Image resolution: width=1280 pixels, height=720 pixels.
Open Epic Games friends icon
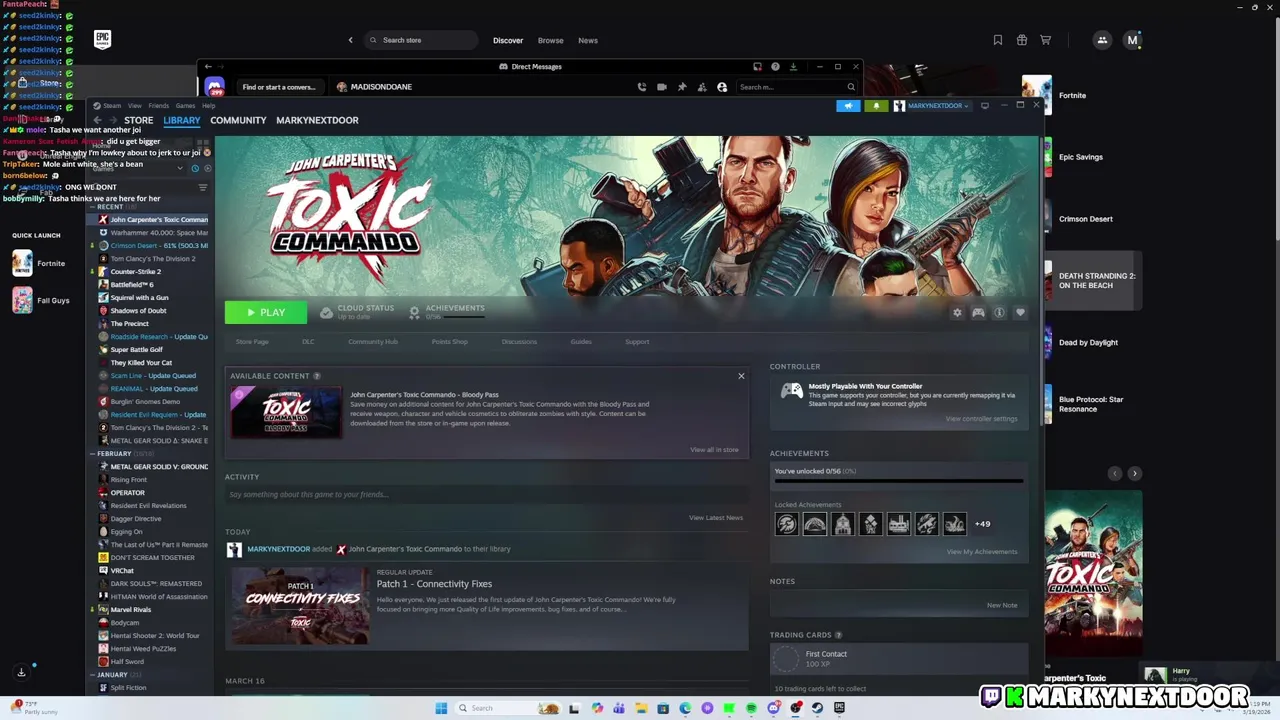pos(1102,40)
